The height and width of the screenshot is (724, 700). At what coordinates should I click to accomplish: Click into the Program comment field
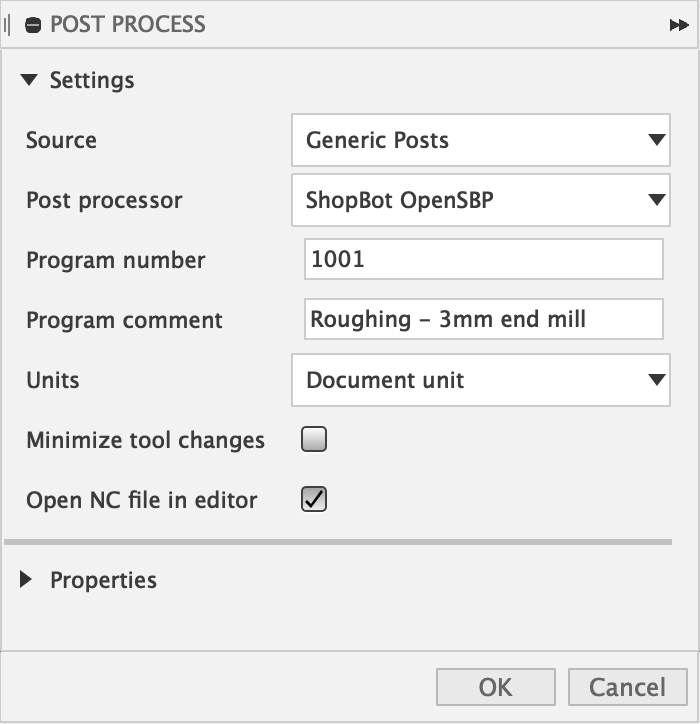coord(484,319)
